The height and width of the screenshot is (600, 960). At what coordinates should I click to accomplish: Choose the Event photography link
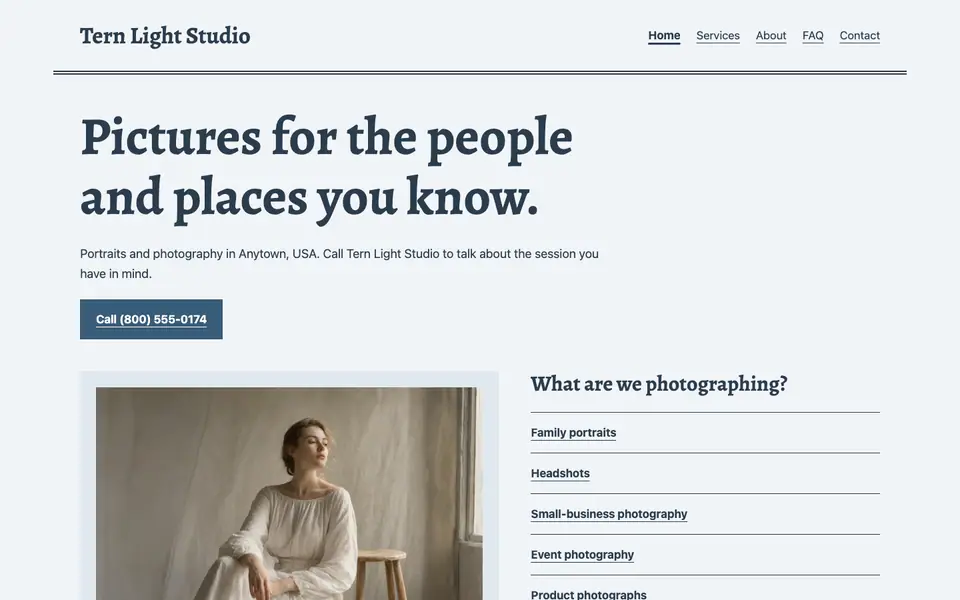pyautogui.click(x=582, y=555)
